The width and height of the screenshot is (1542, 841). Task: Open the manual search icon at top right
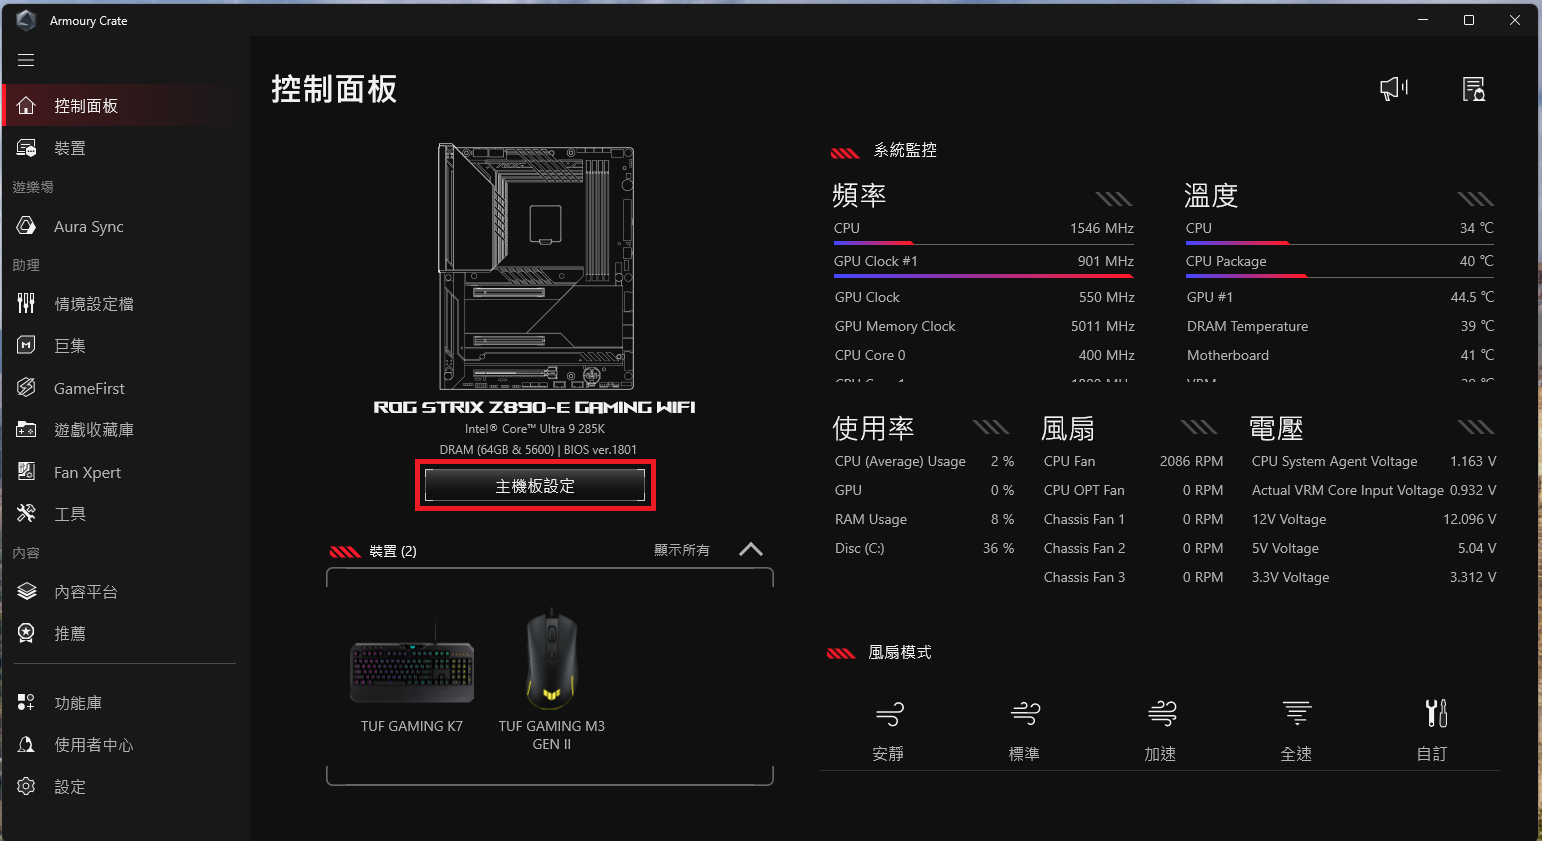(1473, 89)
